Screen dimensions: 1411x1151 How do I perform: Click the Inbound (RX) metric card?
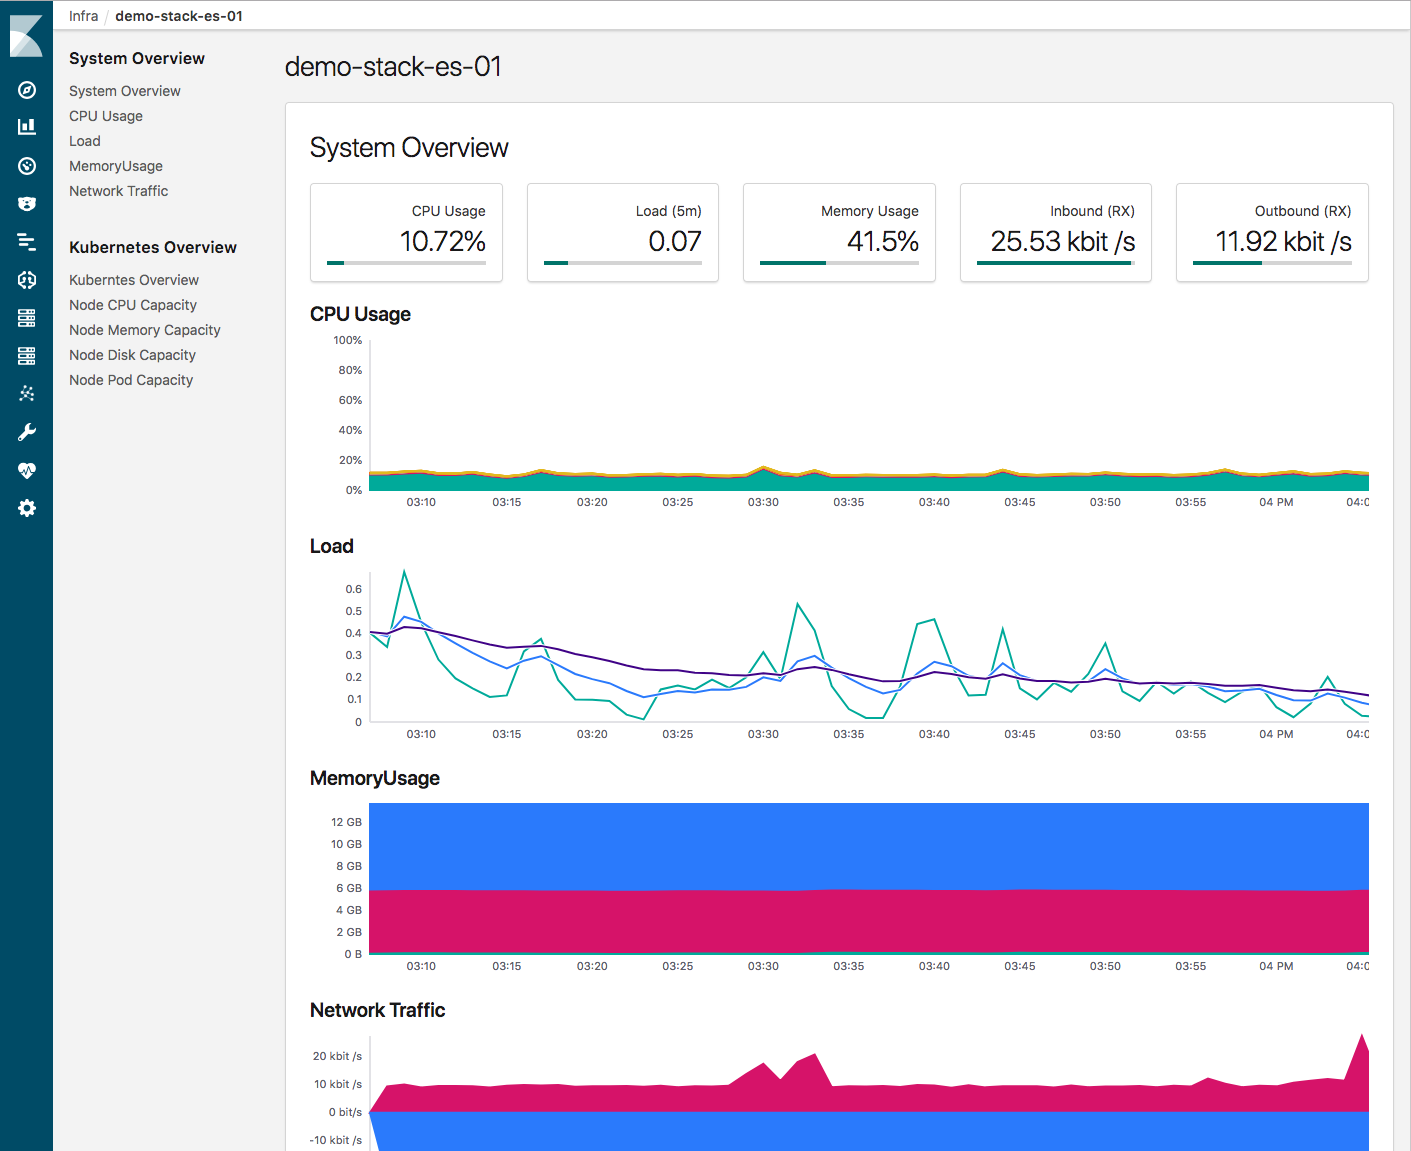[x=1056, y=232]
